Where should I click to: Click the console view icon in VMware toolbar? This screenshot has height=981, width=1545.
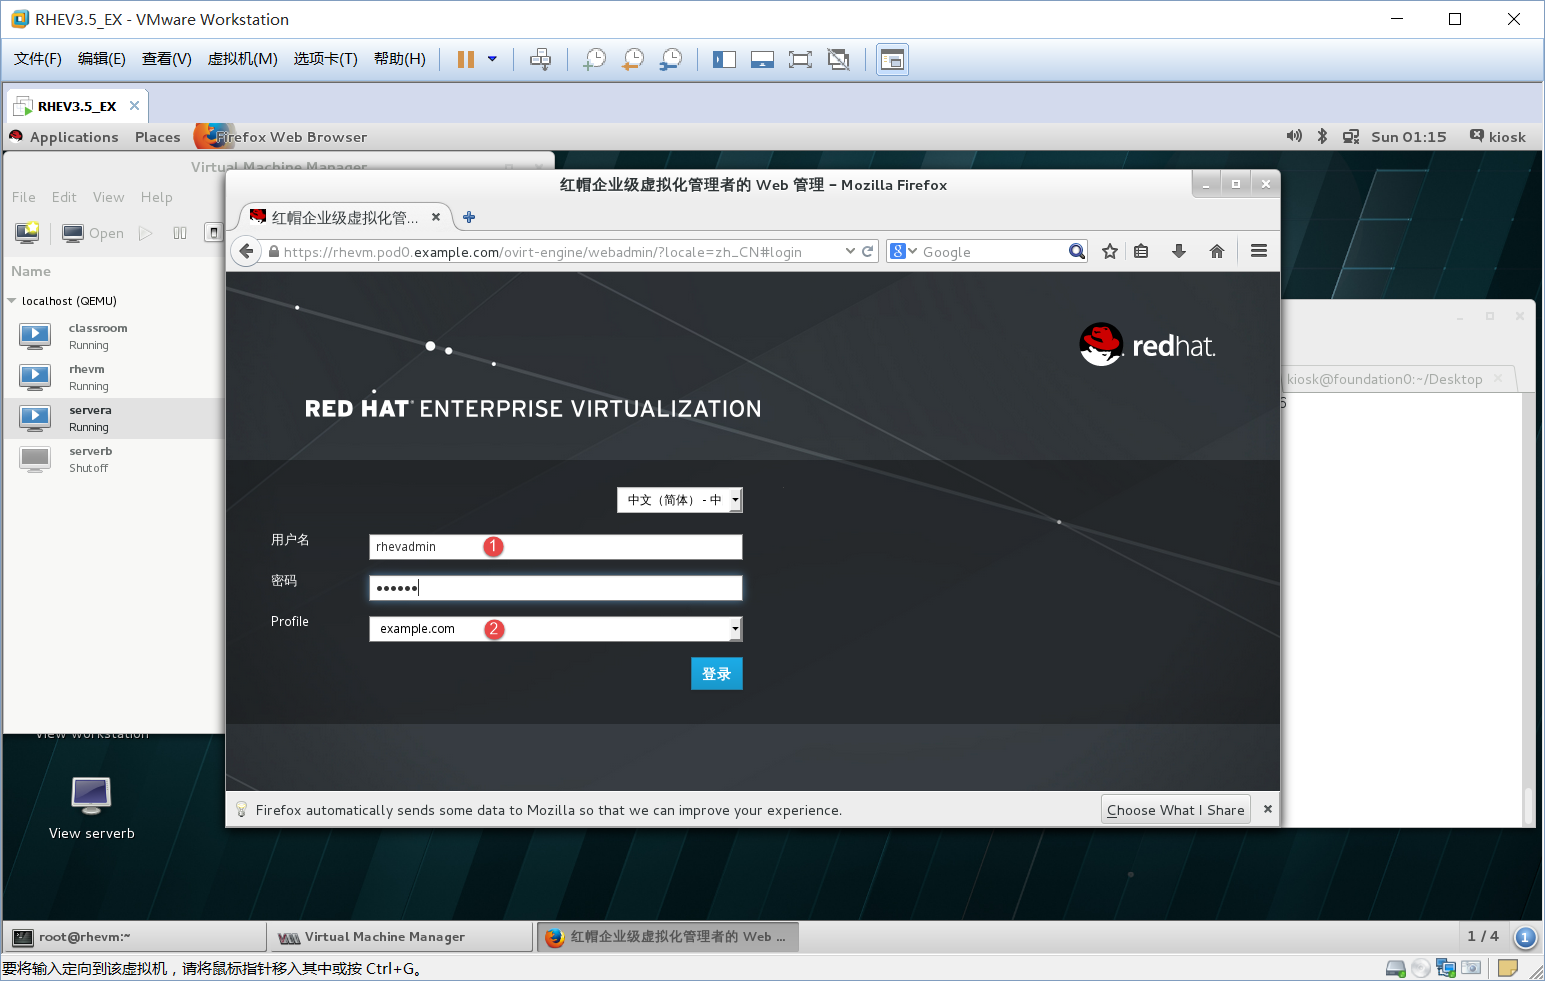coord(892,59)
